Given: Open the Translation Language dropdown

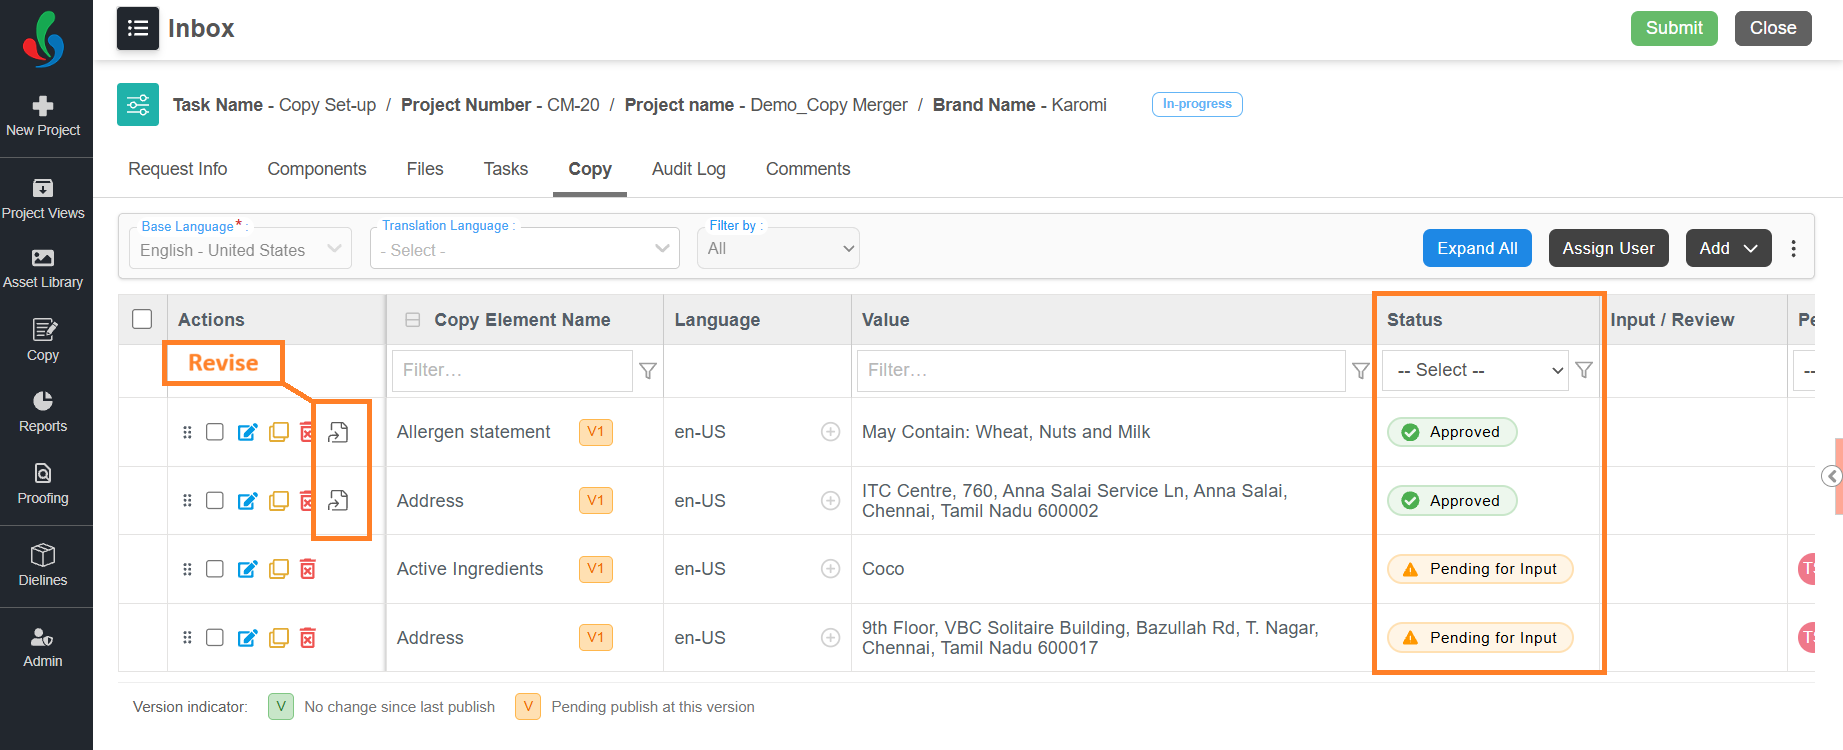Looking at the screenshot, I should [x=525, y=249].
